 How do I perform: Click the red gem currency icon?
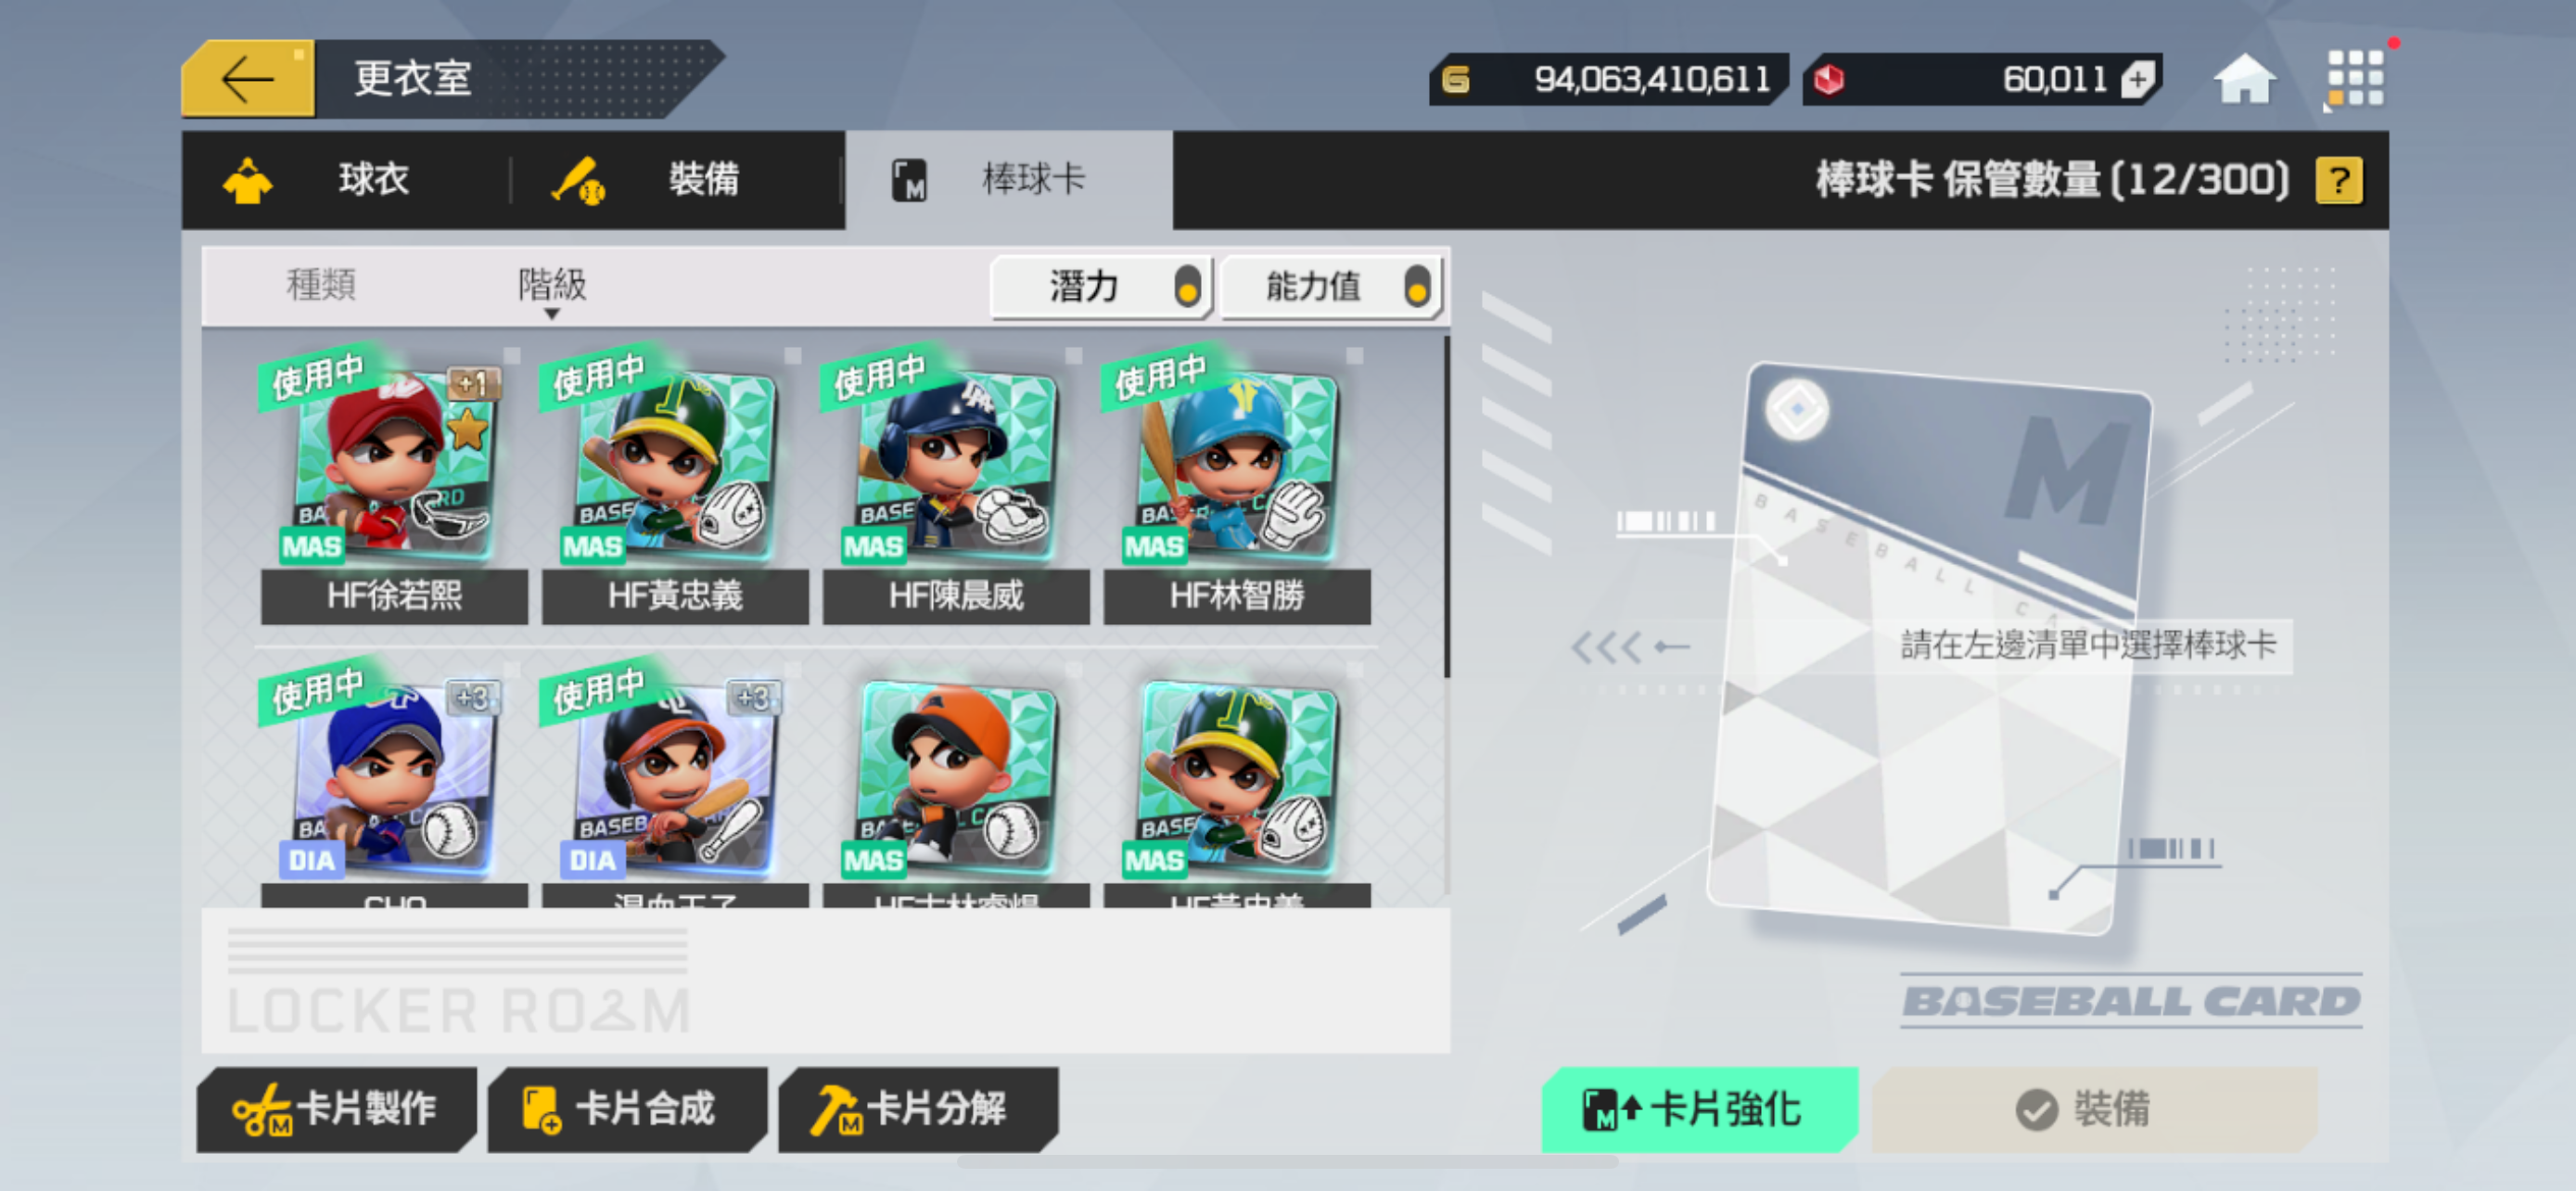(x=1829, y=79)
